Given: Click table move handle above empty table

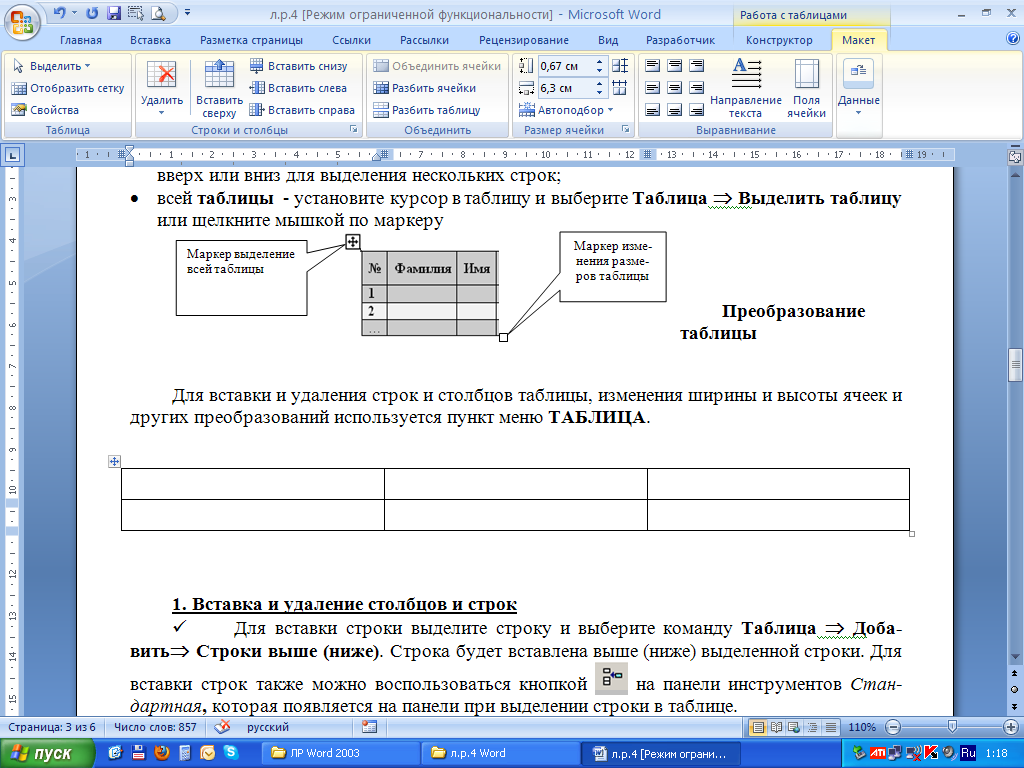Looking at the screenshot, I should click(x=114, y=461).
